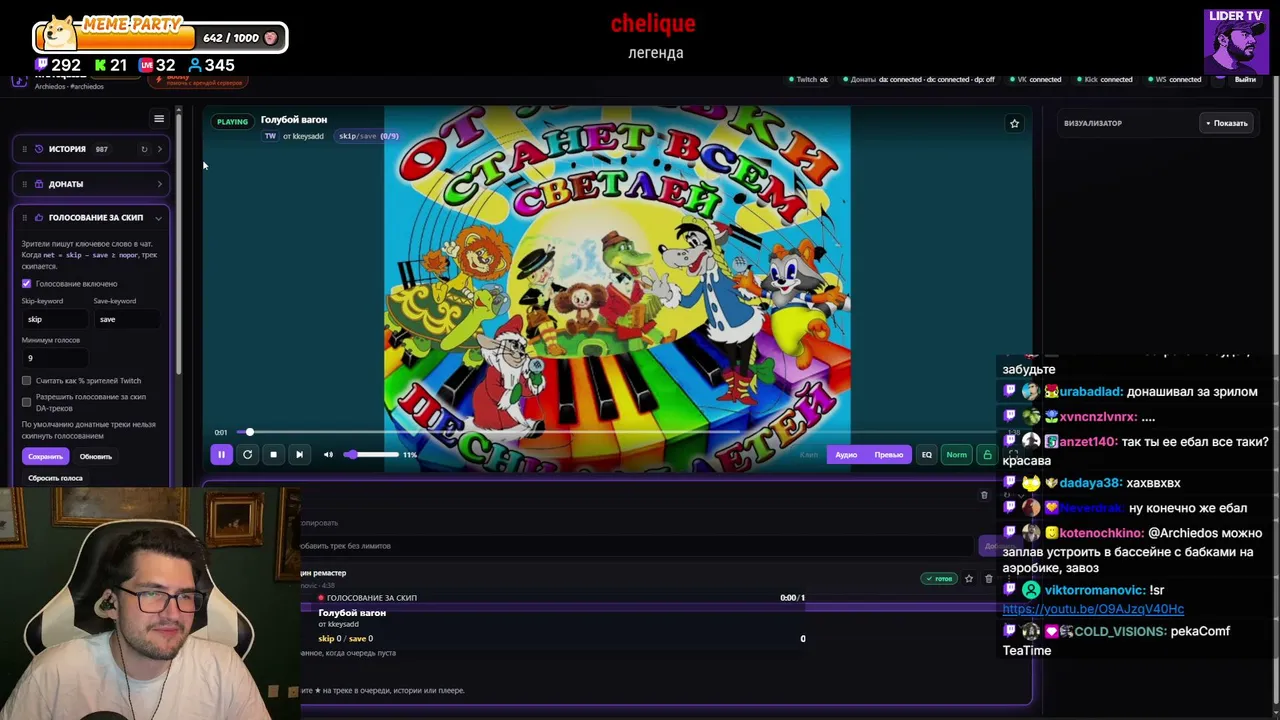The width and height of the screenshot is (1280, 720).
Task: Click the WS connected status indicator
Action: pos(1174,79)
